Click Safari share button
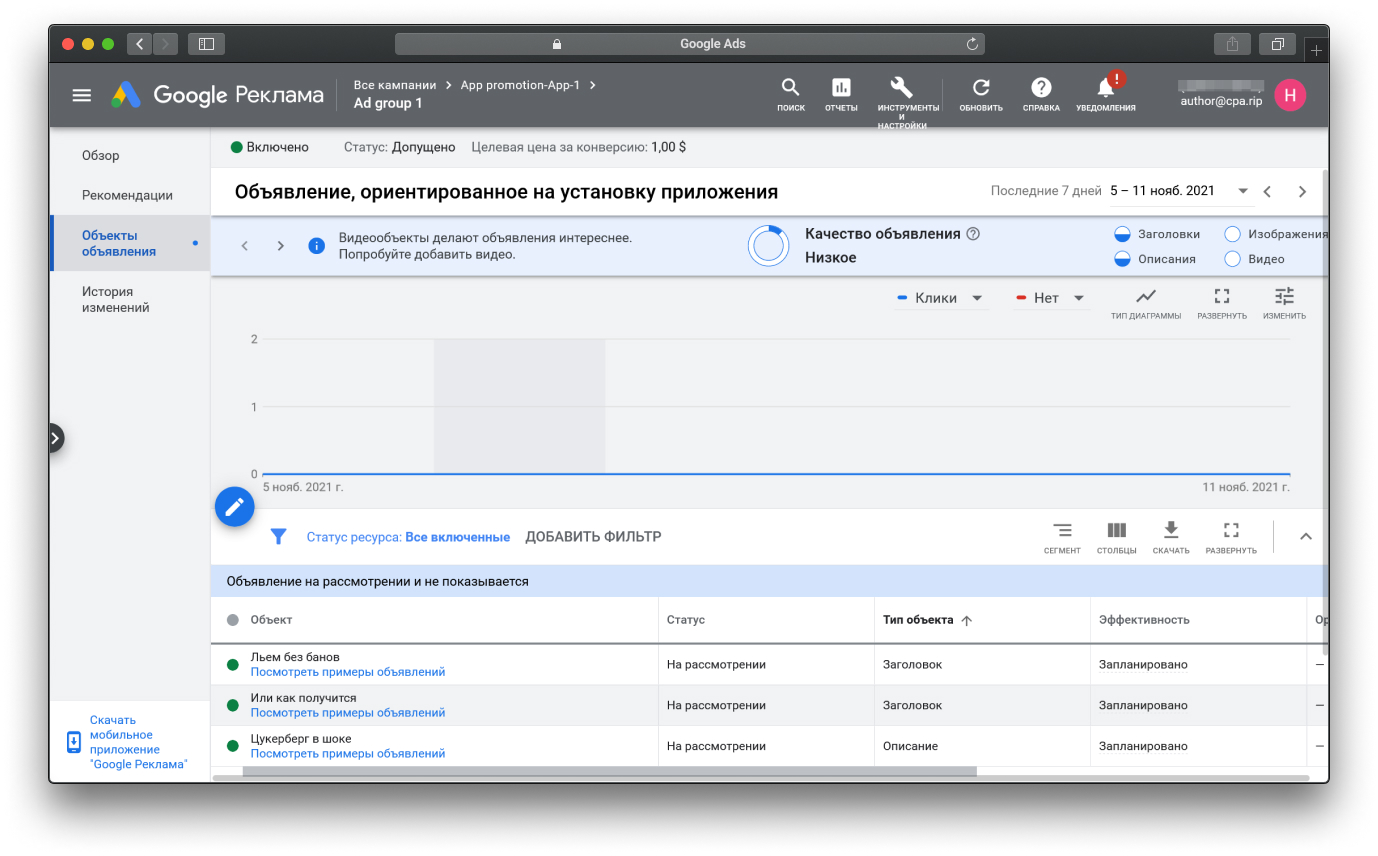Image resolution: width=1378 pixels, height=856 pixels. [1231, 44]
